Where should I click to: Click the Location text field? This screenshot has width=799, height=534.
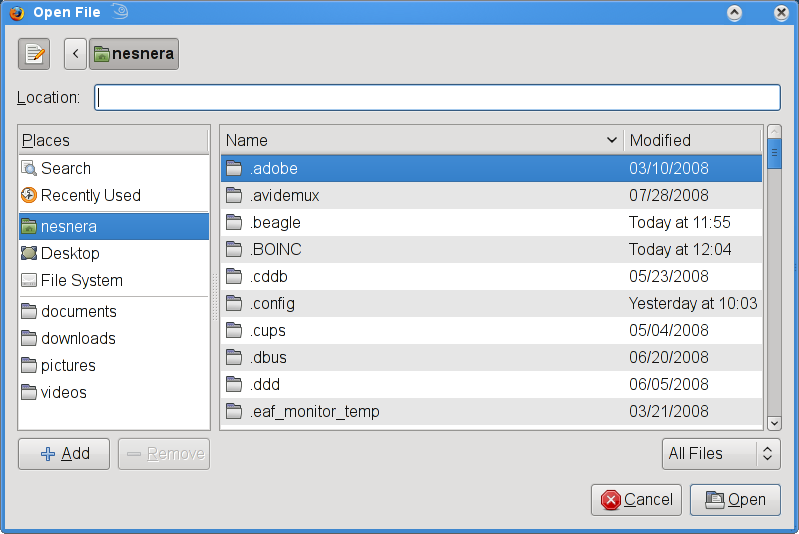click(x=437, y=97)
